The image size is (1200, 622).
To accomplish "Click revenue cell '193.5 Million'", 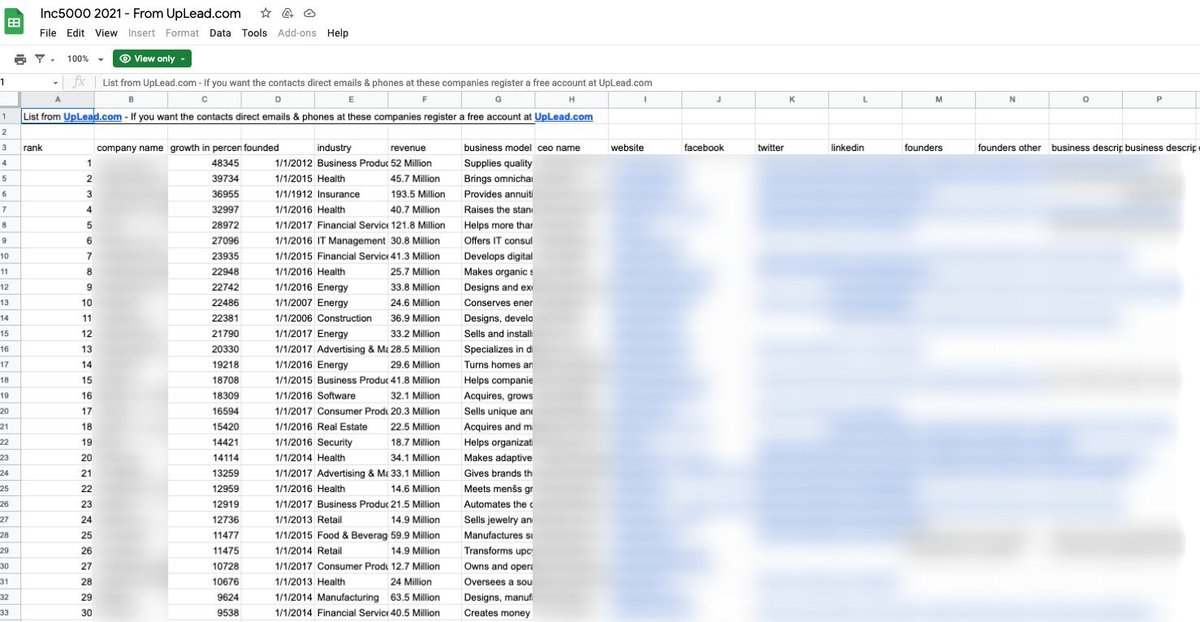I will pyautogui.click(x=425, y=194).
